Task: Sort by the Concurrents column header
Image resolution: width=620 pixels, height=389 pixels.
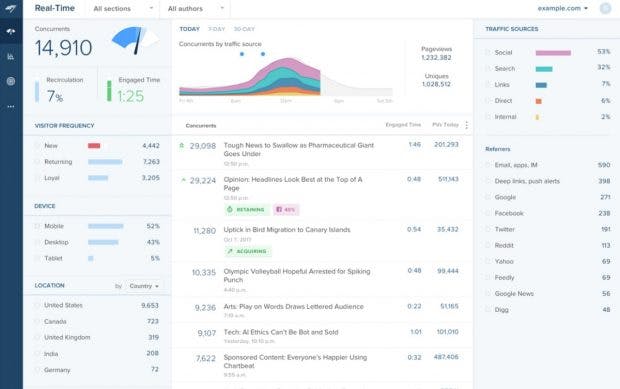Action: (201, 126)
